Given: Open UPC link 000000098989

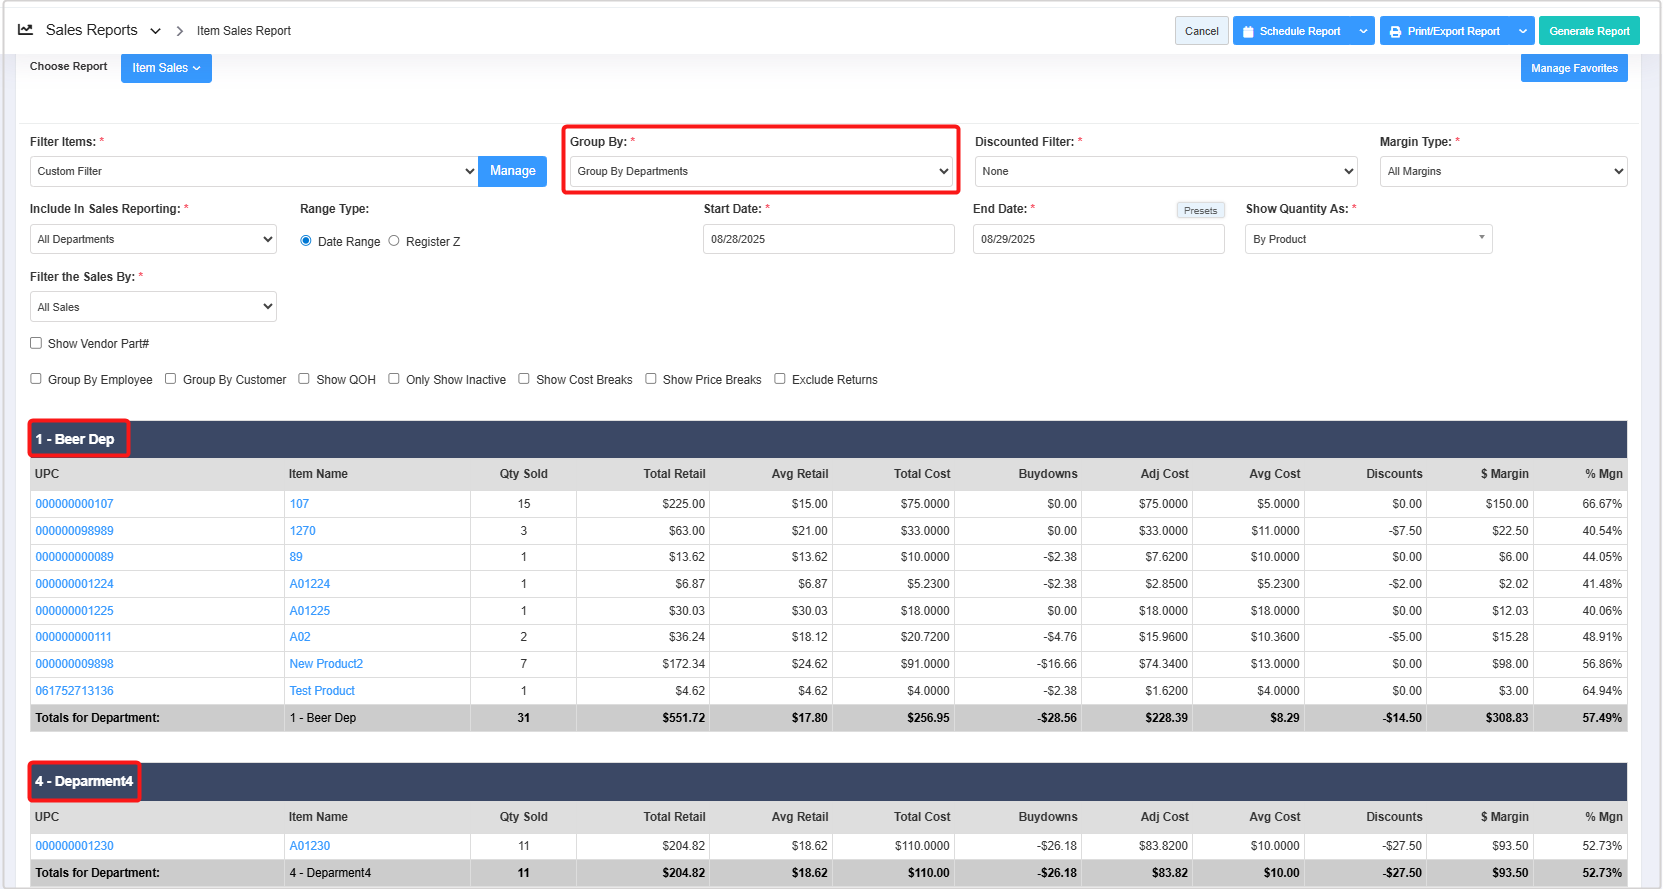Looking at the screenshot, I should [x=75, y=531].
